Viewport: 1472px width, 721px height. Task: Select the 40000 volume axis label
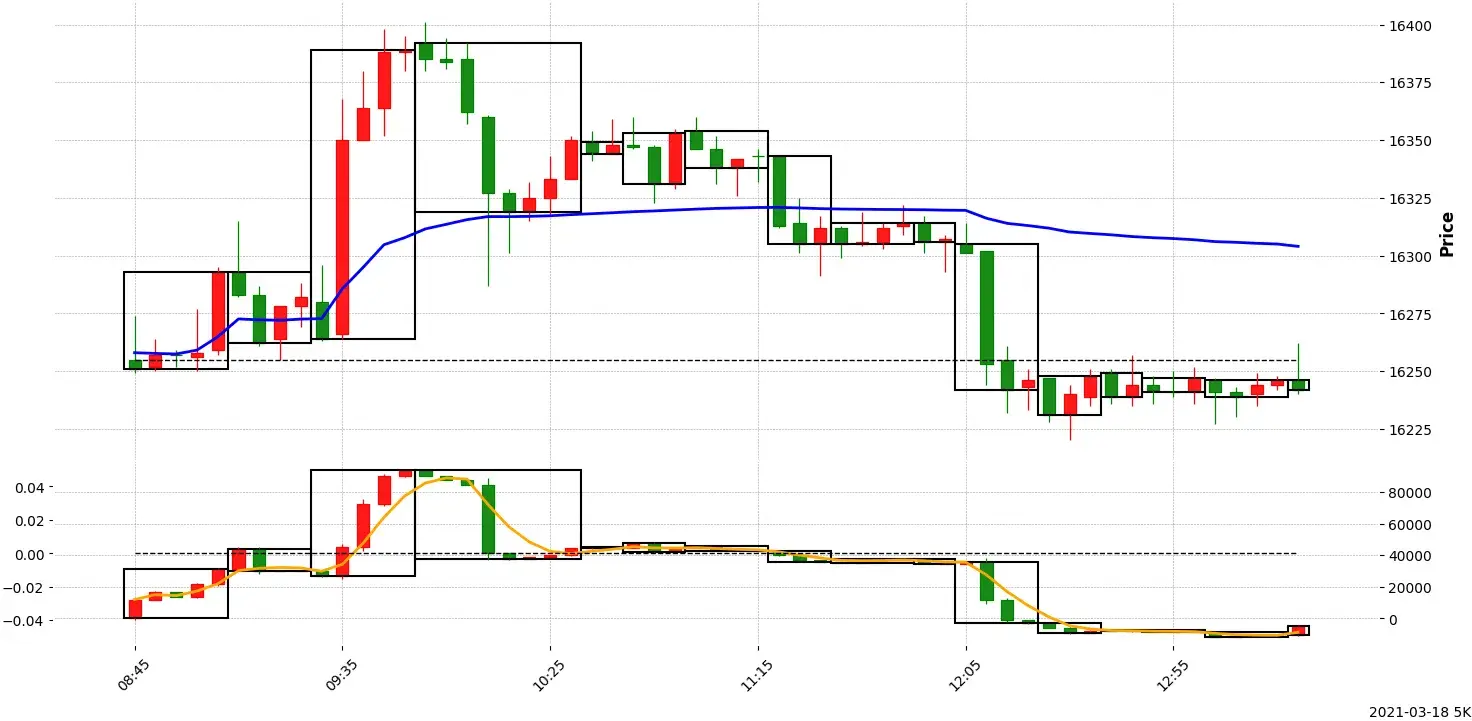(x=1411, y=556)
